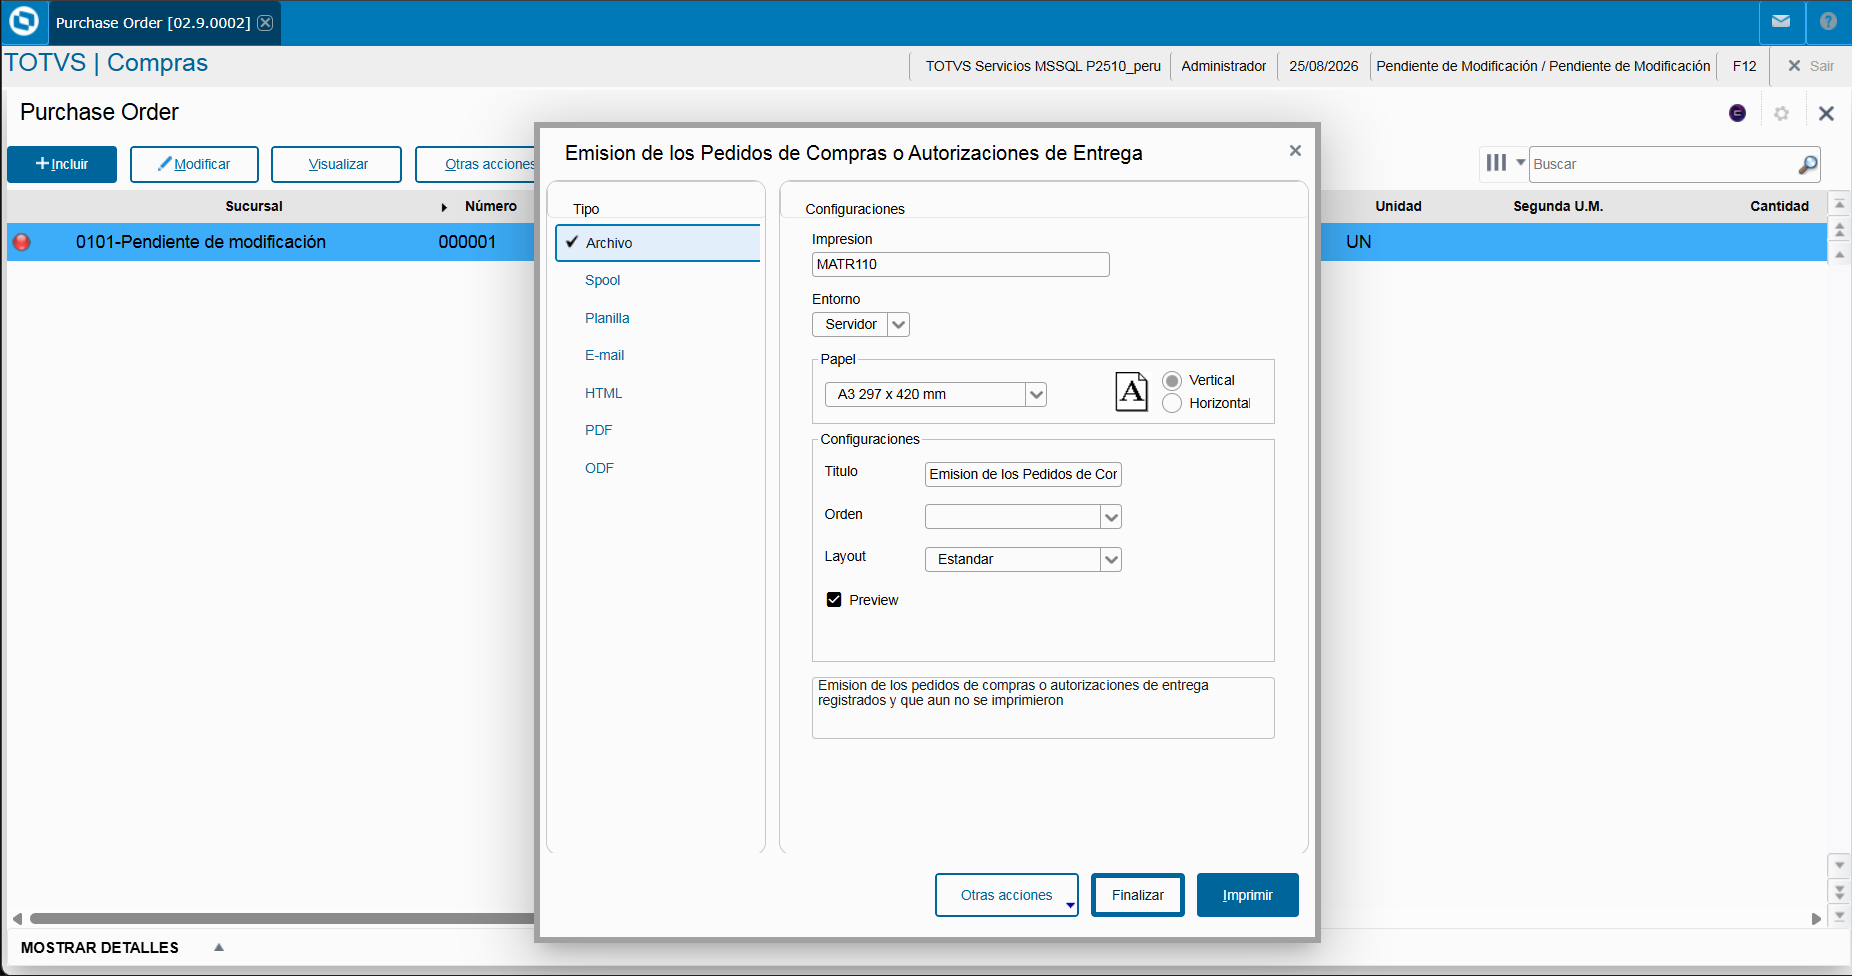Click the Pendiente de Modificación status bar label
This screenshot has height=976, width=1852.
[1543, 66]
